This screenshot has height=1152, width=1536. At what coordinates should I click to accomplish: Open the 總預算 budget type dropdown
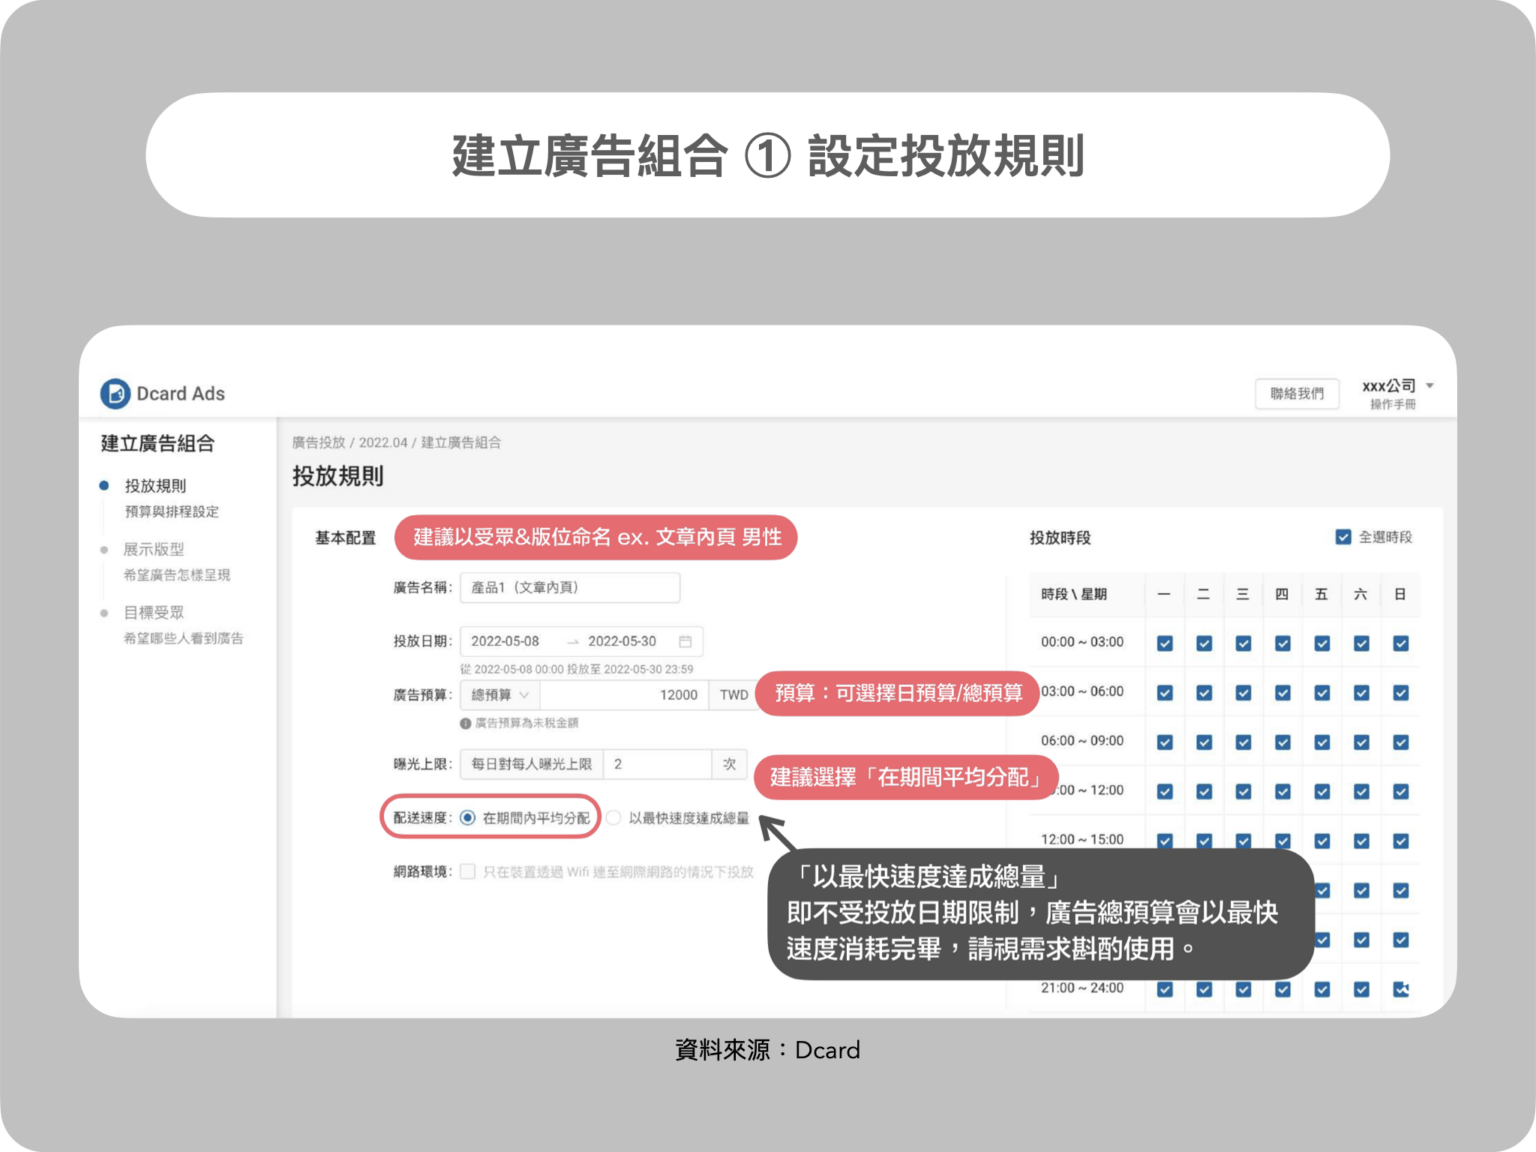tap(498, 694)
